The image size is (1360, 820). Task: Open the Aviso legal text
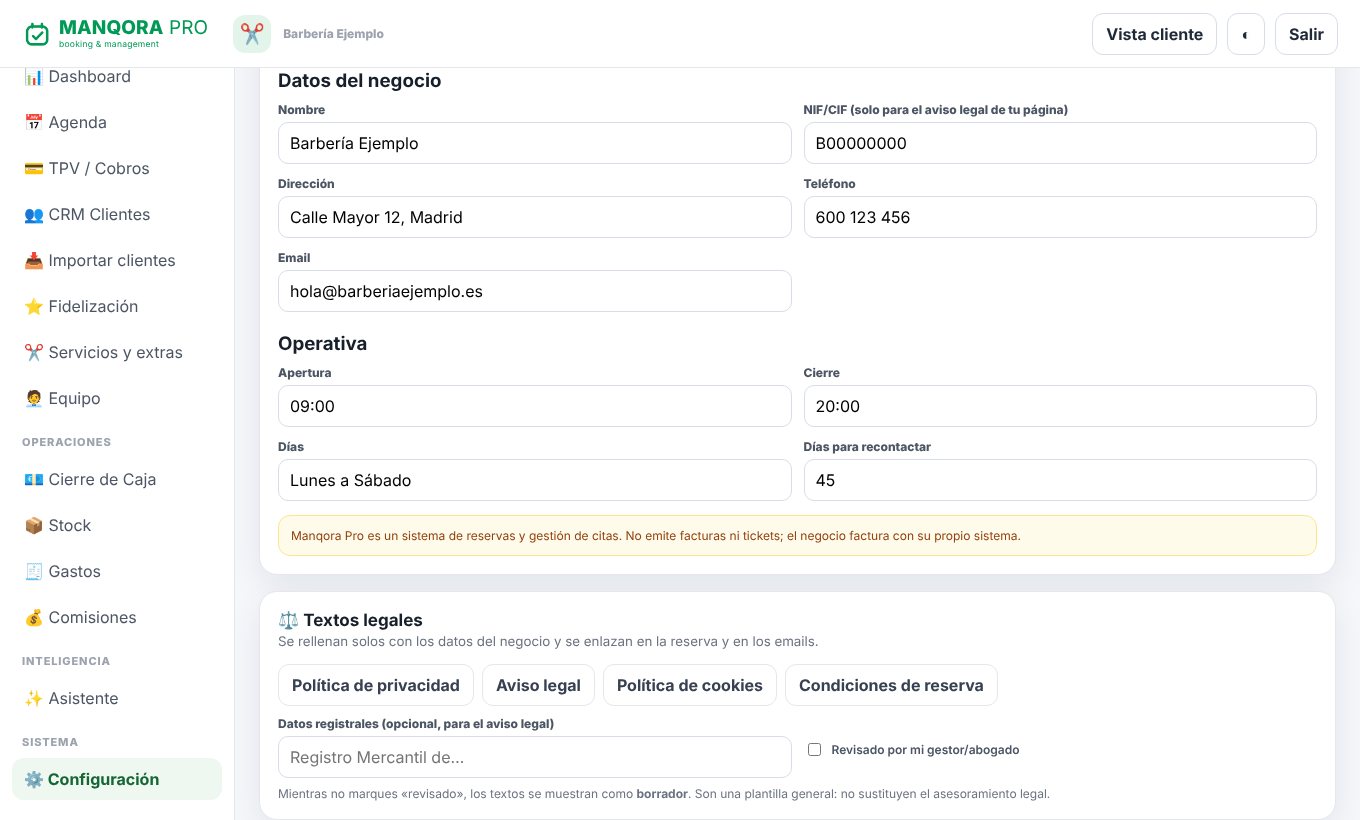coord(538,686)
